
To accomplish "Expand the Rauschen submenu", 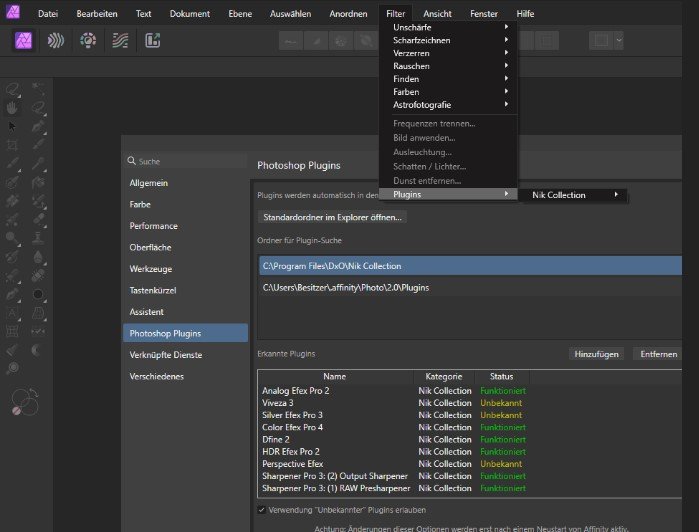I will pos(448,66).
